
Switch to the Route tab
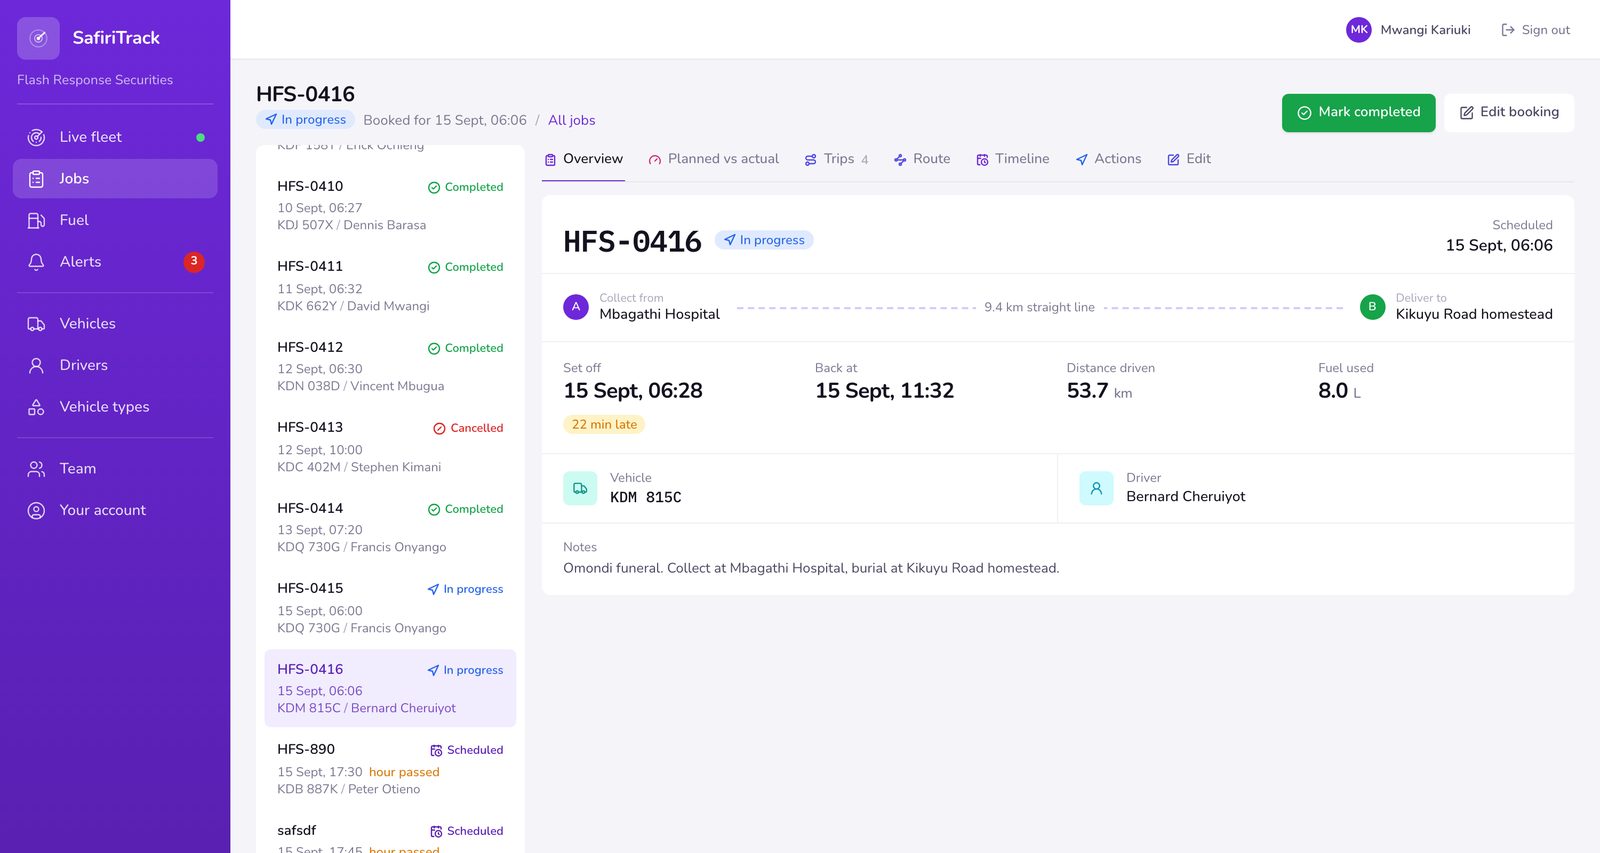pos(921,159)
